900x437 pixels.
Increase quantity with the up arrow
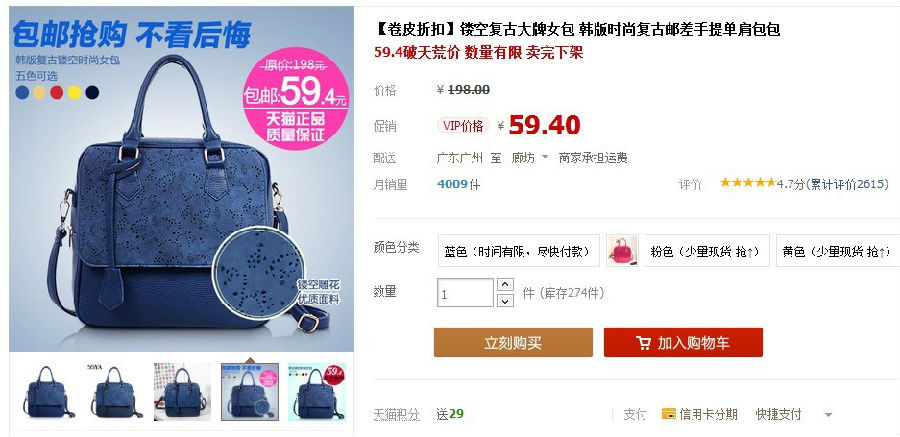click(505, 285)
